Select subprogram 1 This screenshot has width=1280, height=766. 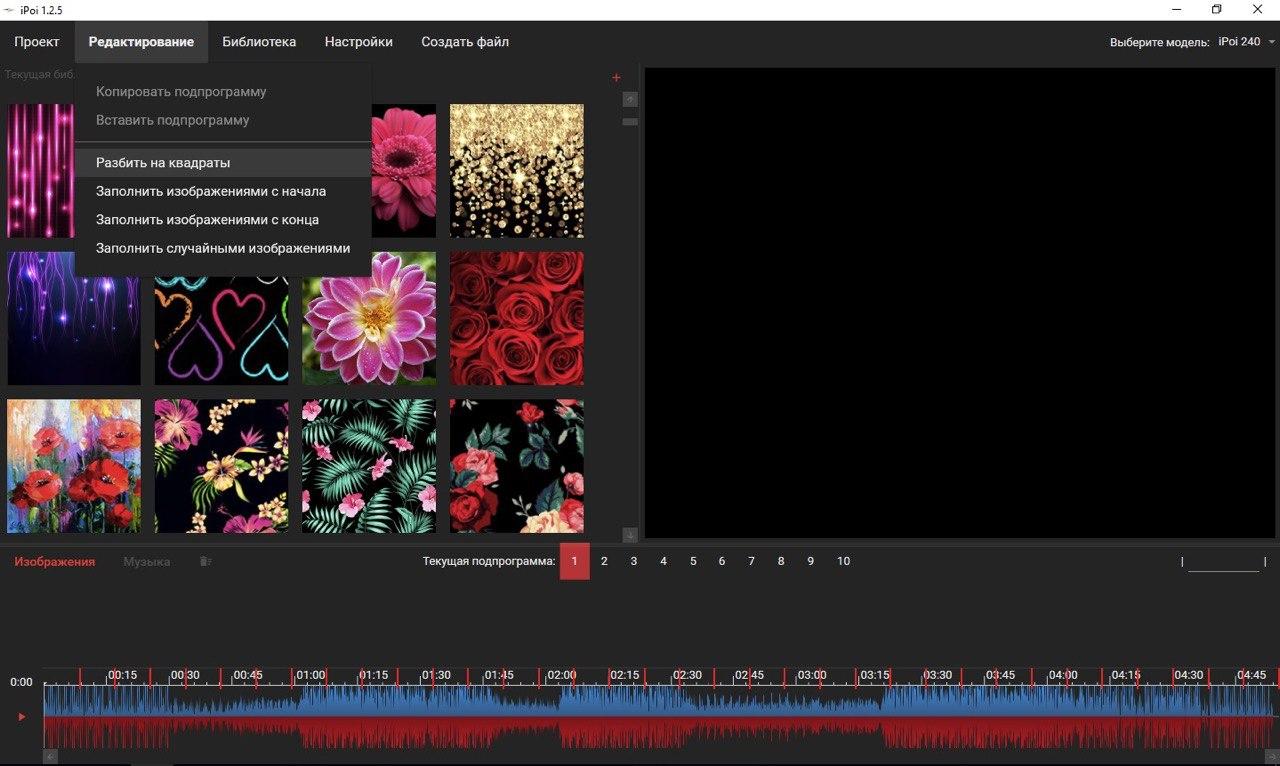(x=575, y=561)
